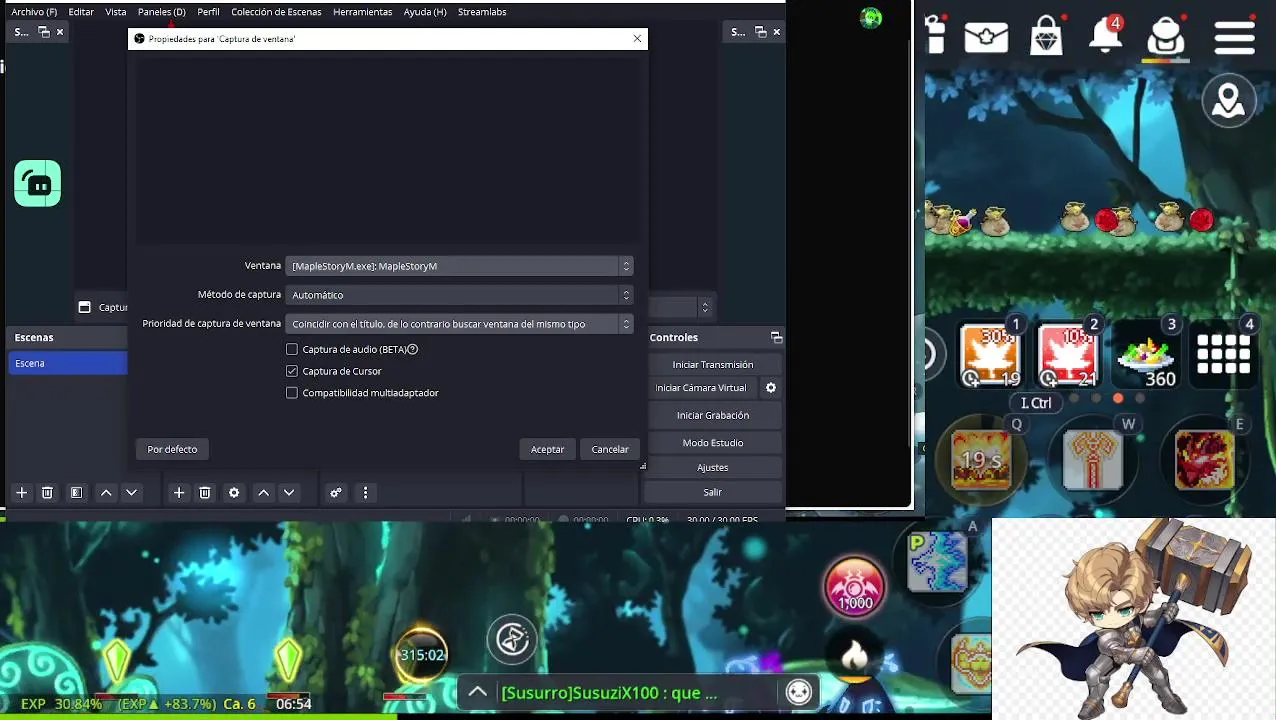Open the Colección de Escenas menu
This screenshot has height=720, width=1276.
276,12
